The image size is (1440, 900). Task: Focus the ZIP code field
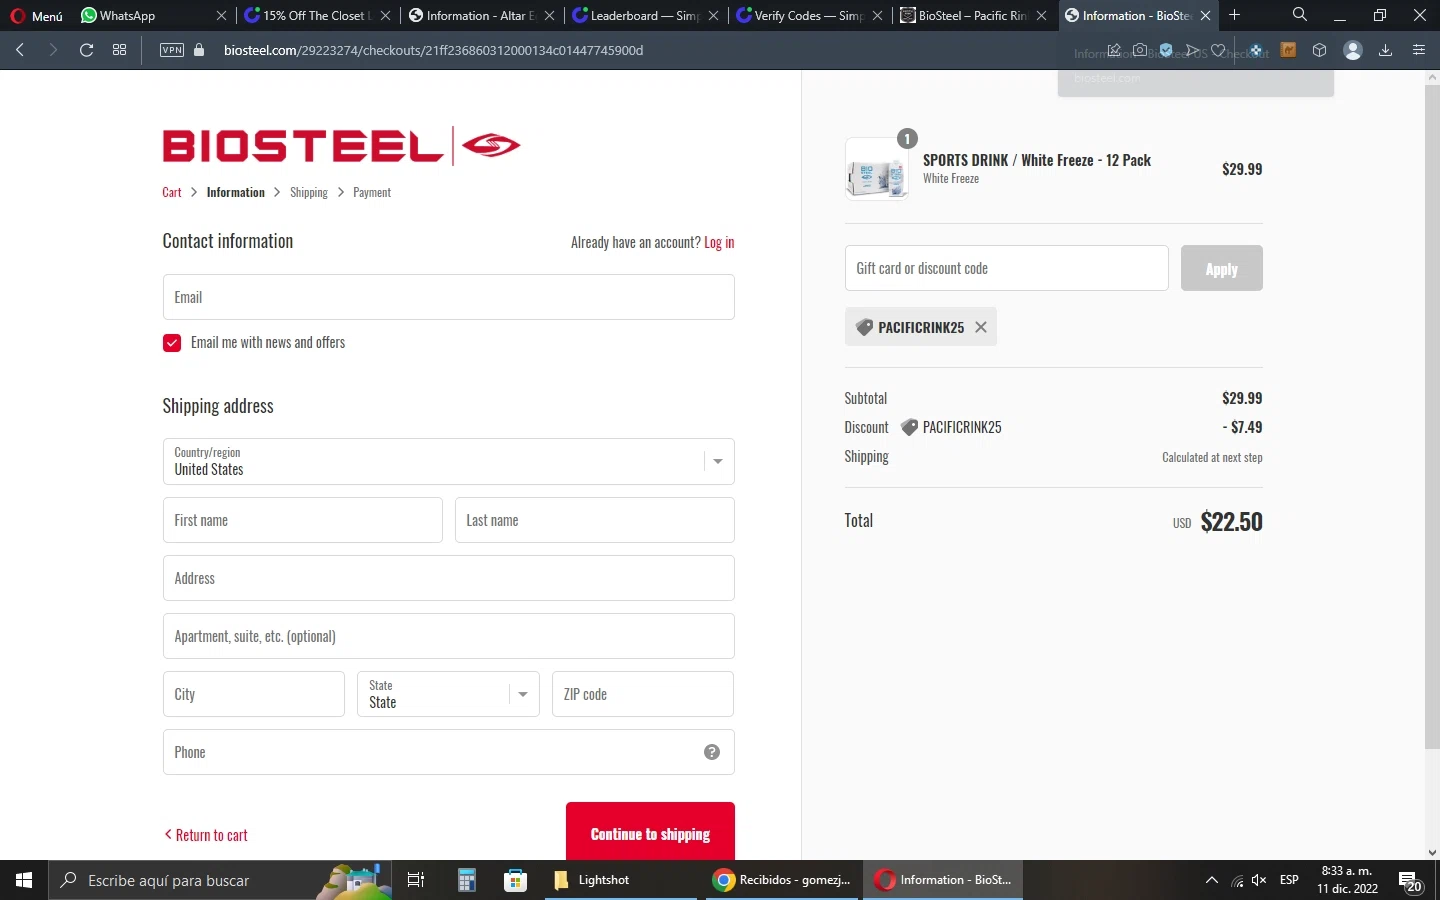[x=643, y=694]
